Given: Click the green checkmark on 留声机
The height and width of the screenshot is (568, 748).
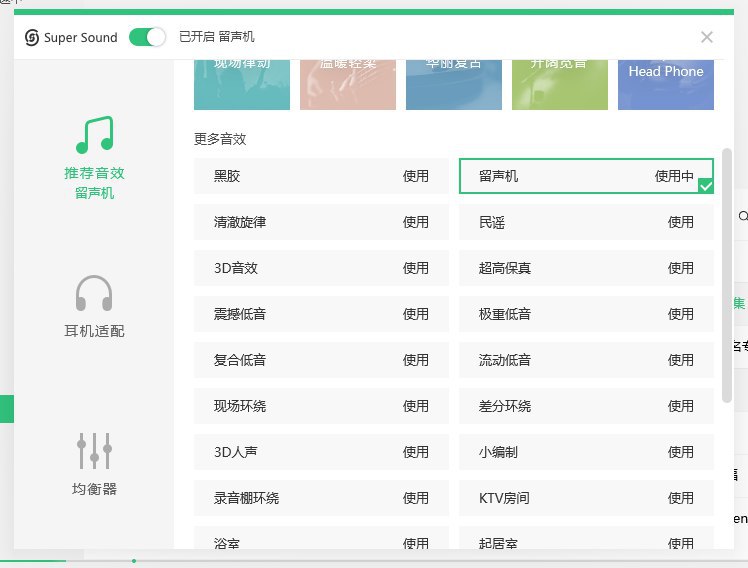Looking at the screenshot, I should 706,186.
